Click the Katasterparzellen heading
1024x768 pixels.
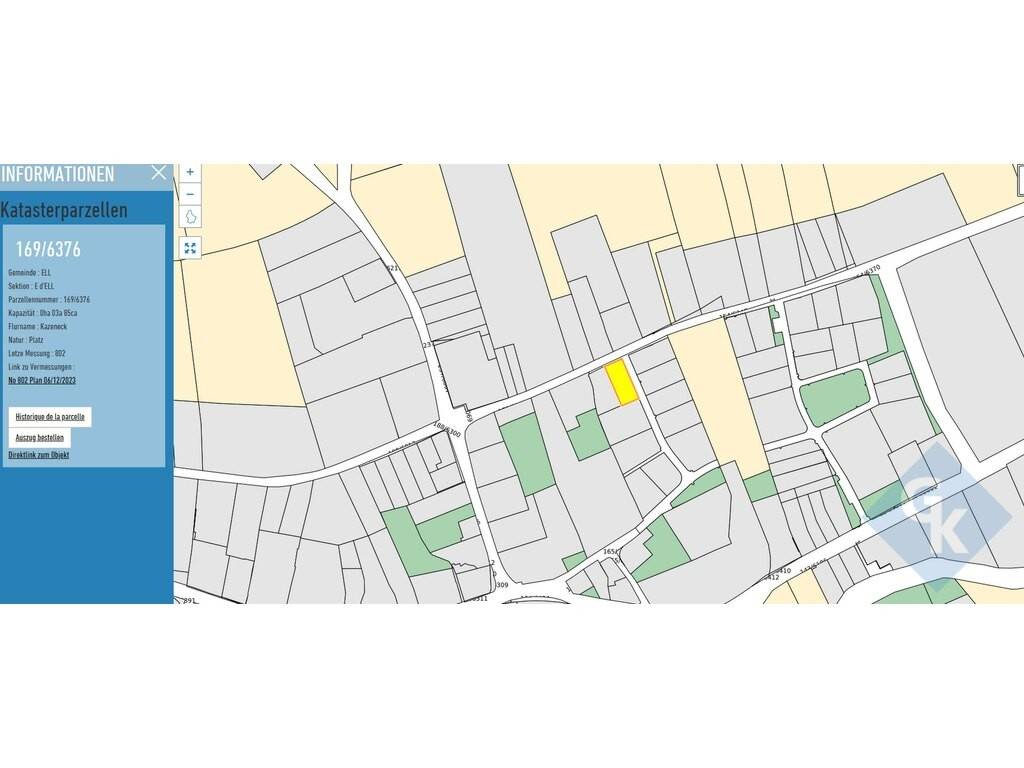click(x=64, y=210)
